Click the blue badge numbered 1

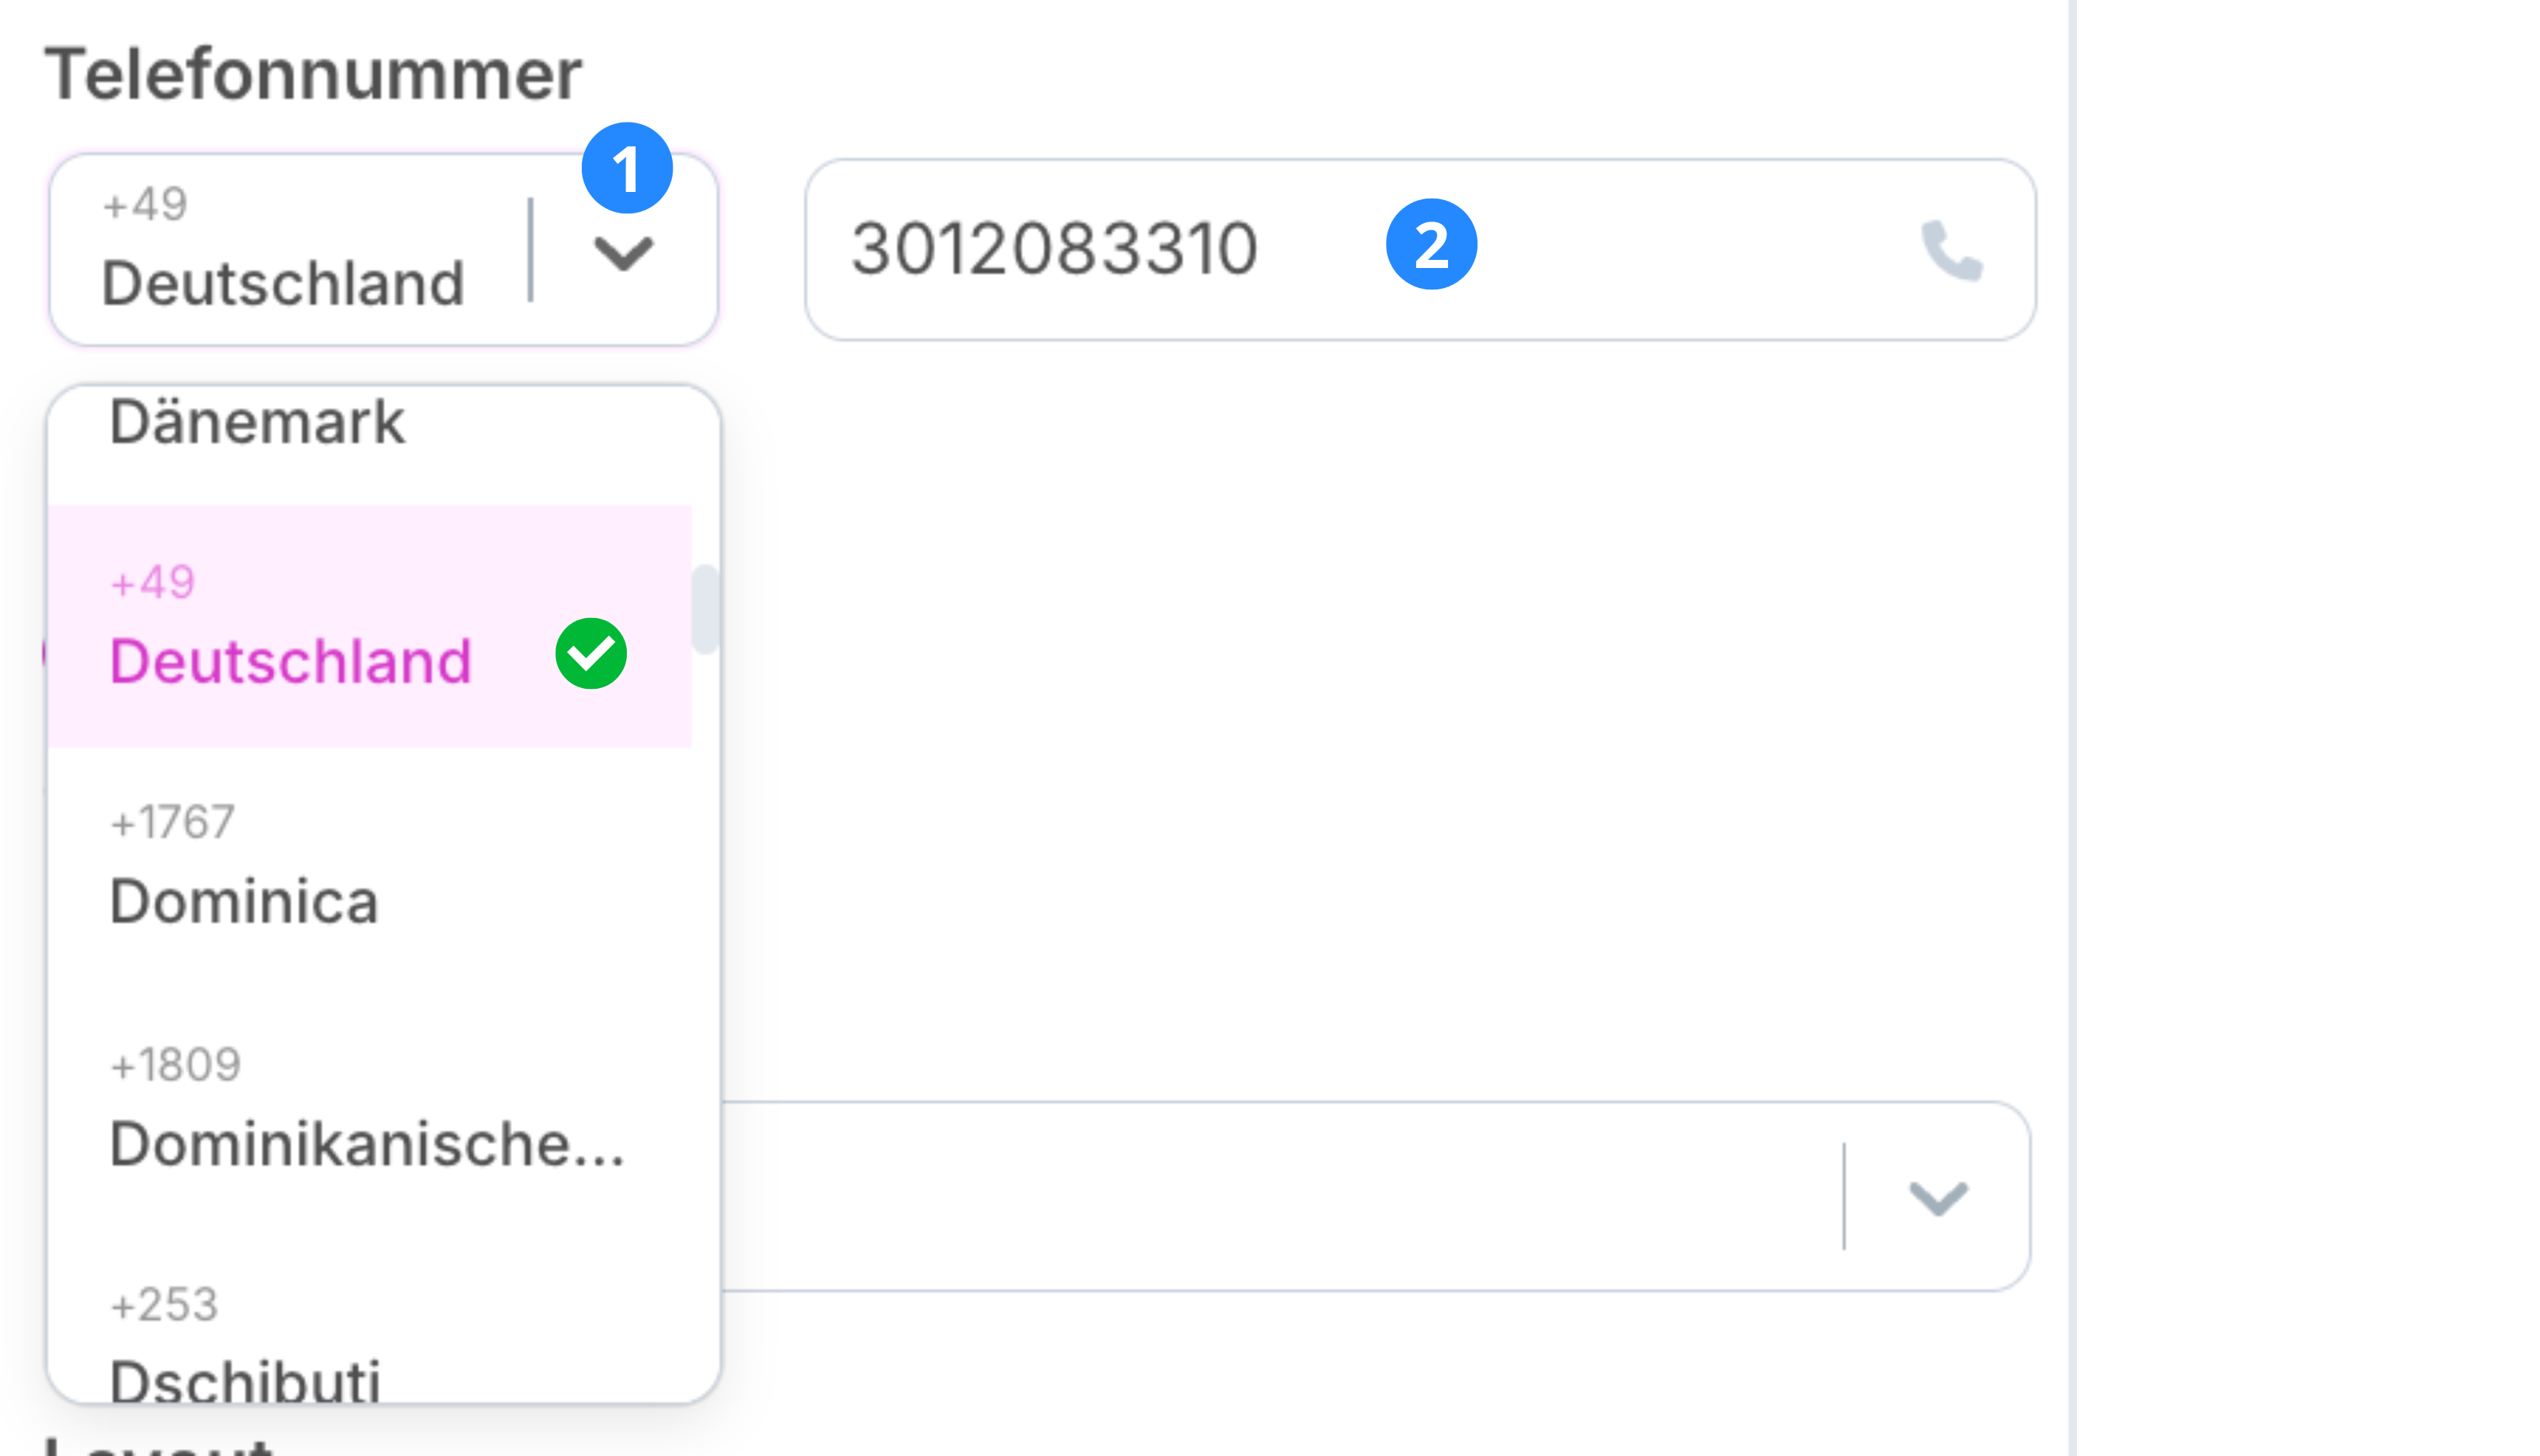tap(627, 168)
